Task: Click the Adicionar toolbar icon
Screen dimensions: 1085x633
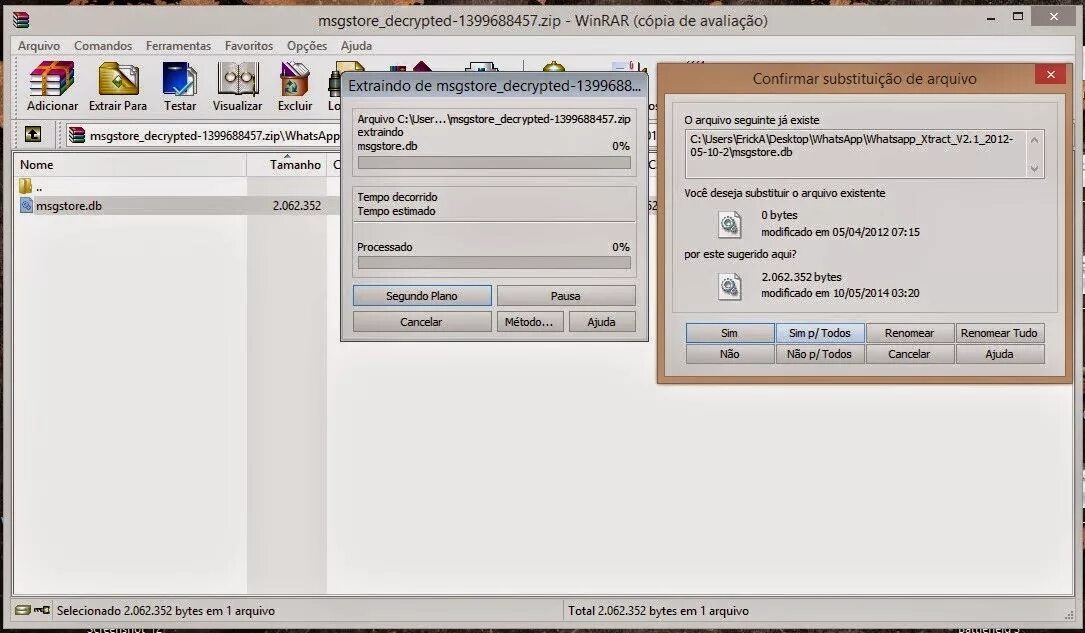Action: coord(52,79)
